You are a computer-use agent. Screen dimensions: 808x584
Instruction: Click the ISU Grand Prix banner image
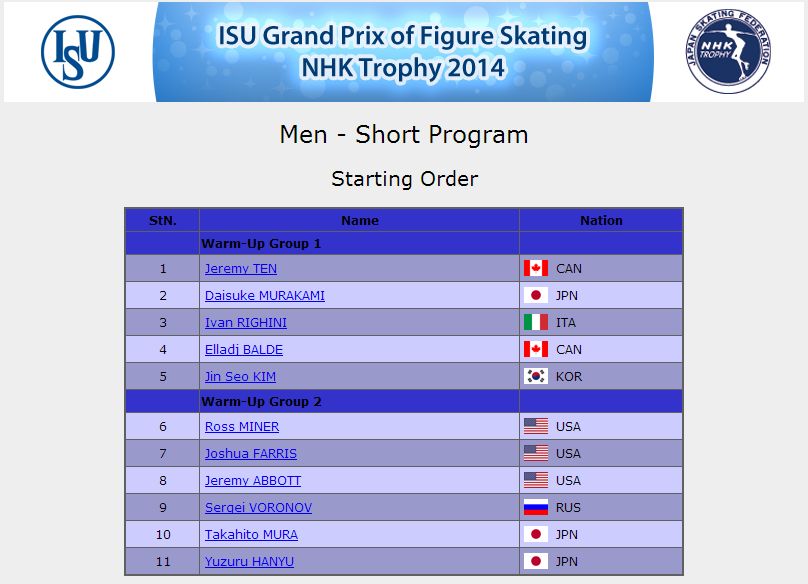[x=403, y=52]
